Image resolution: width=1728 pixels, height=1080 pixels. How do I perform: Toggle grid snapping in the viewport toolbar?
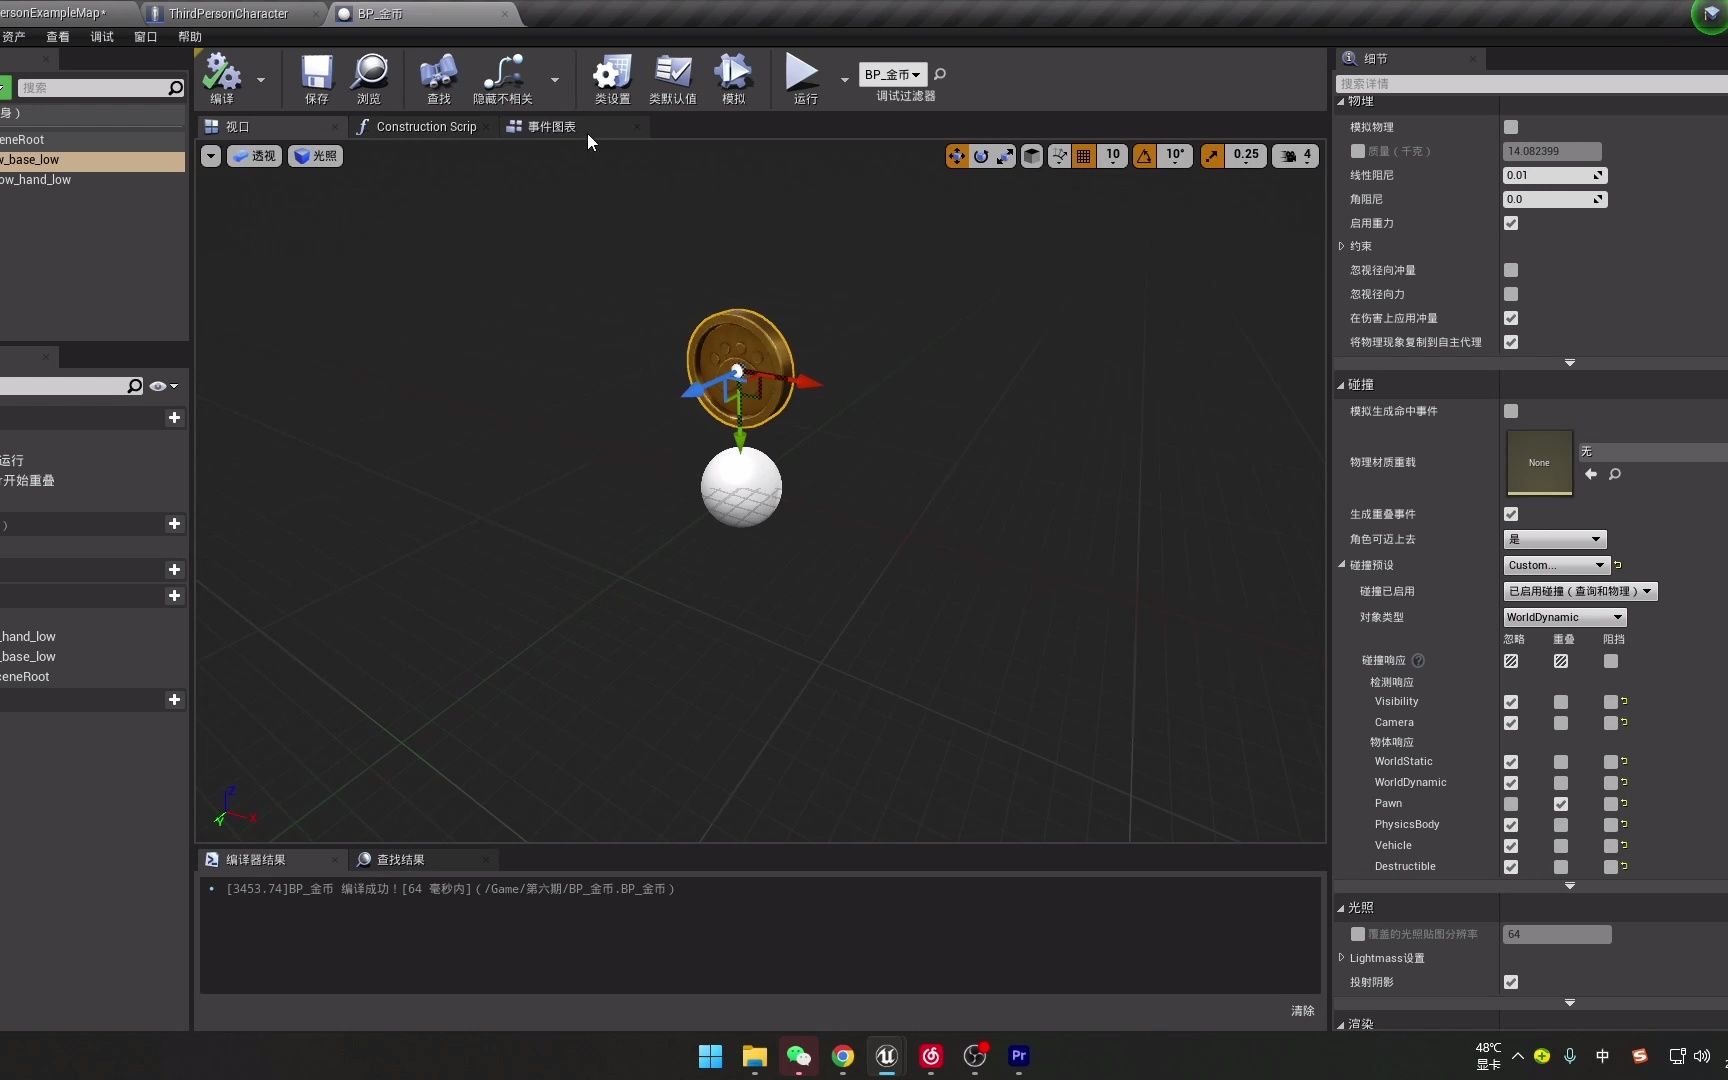1083,156
